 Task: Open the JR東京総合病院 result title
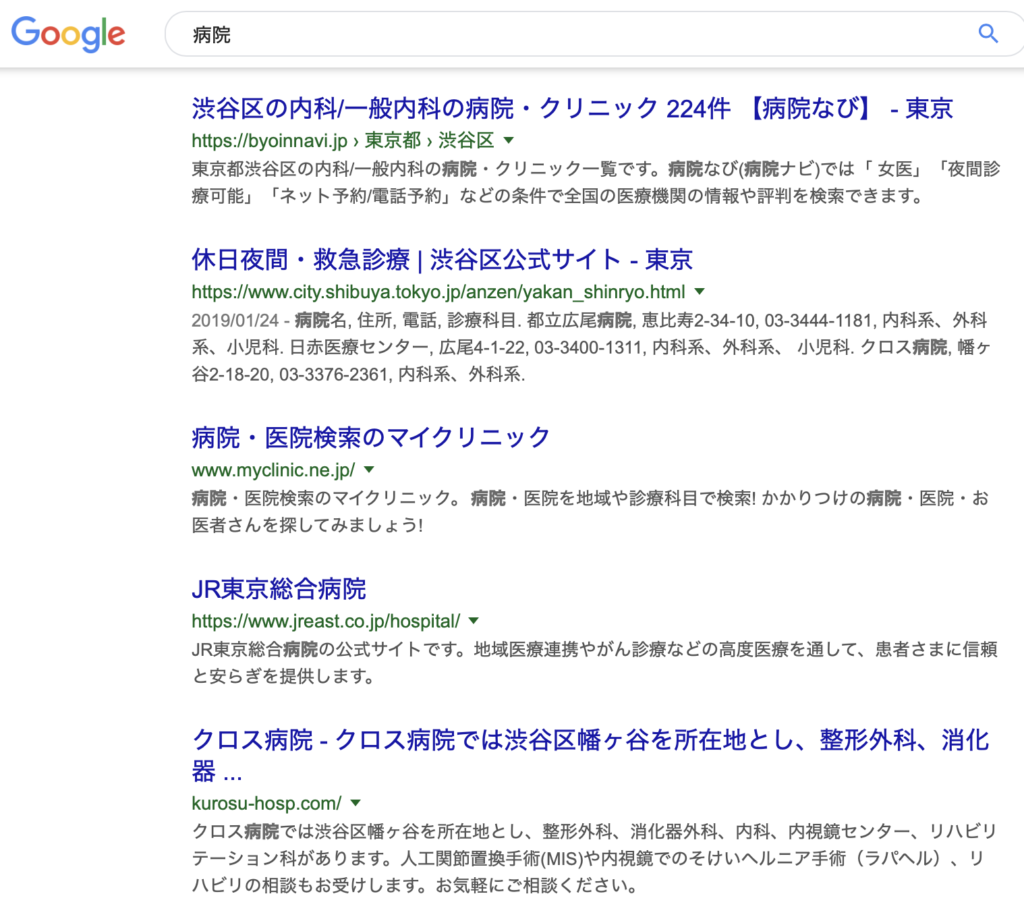[279, 588]
